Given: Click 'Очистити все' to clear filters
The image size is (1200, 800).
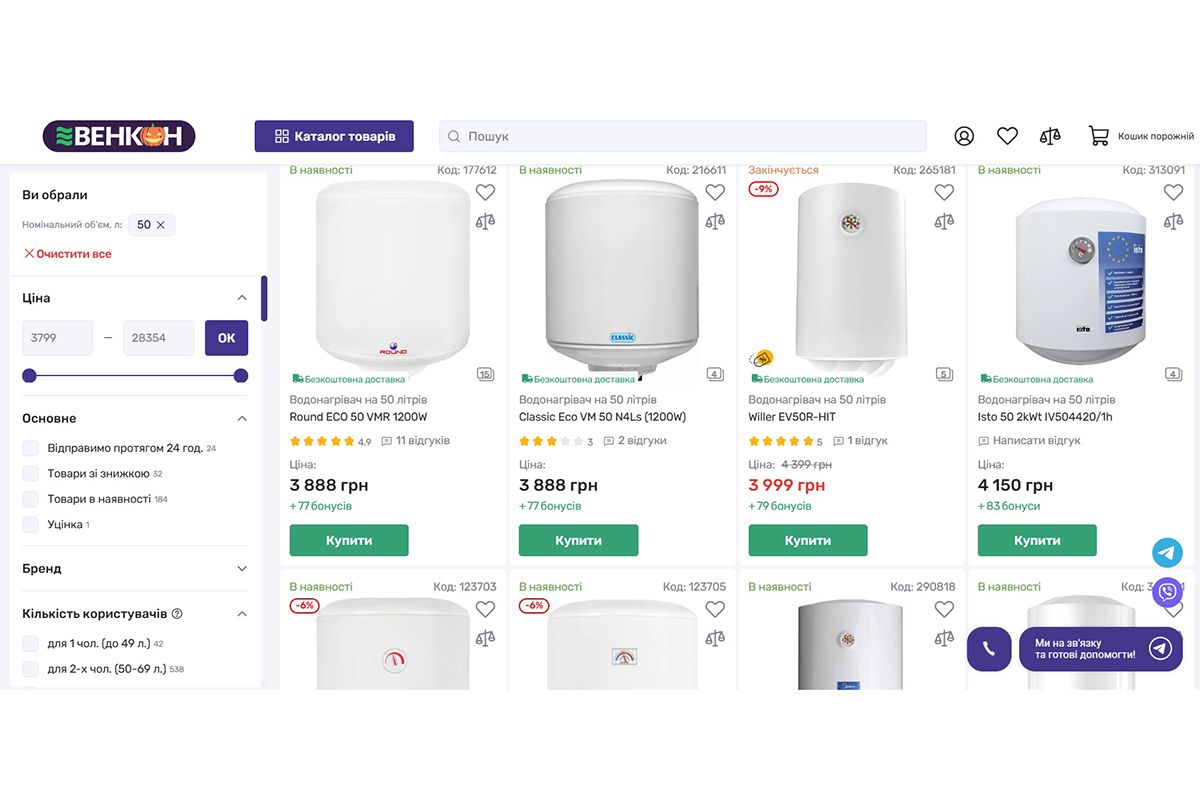Looking at the screenshot, I should click(x=68, y=254).
